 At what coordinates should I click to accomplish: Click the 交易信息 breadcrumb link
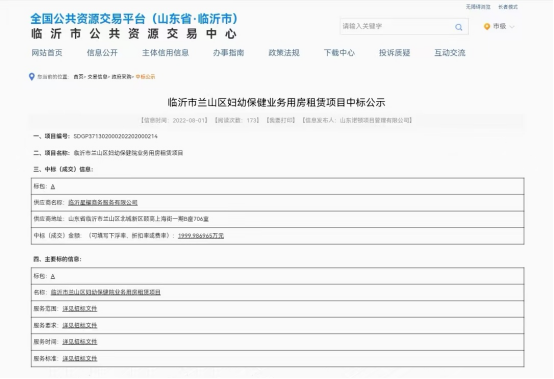pos(97,77)
